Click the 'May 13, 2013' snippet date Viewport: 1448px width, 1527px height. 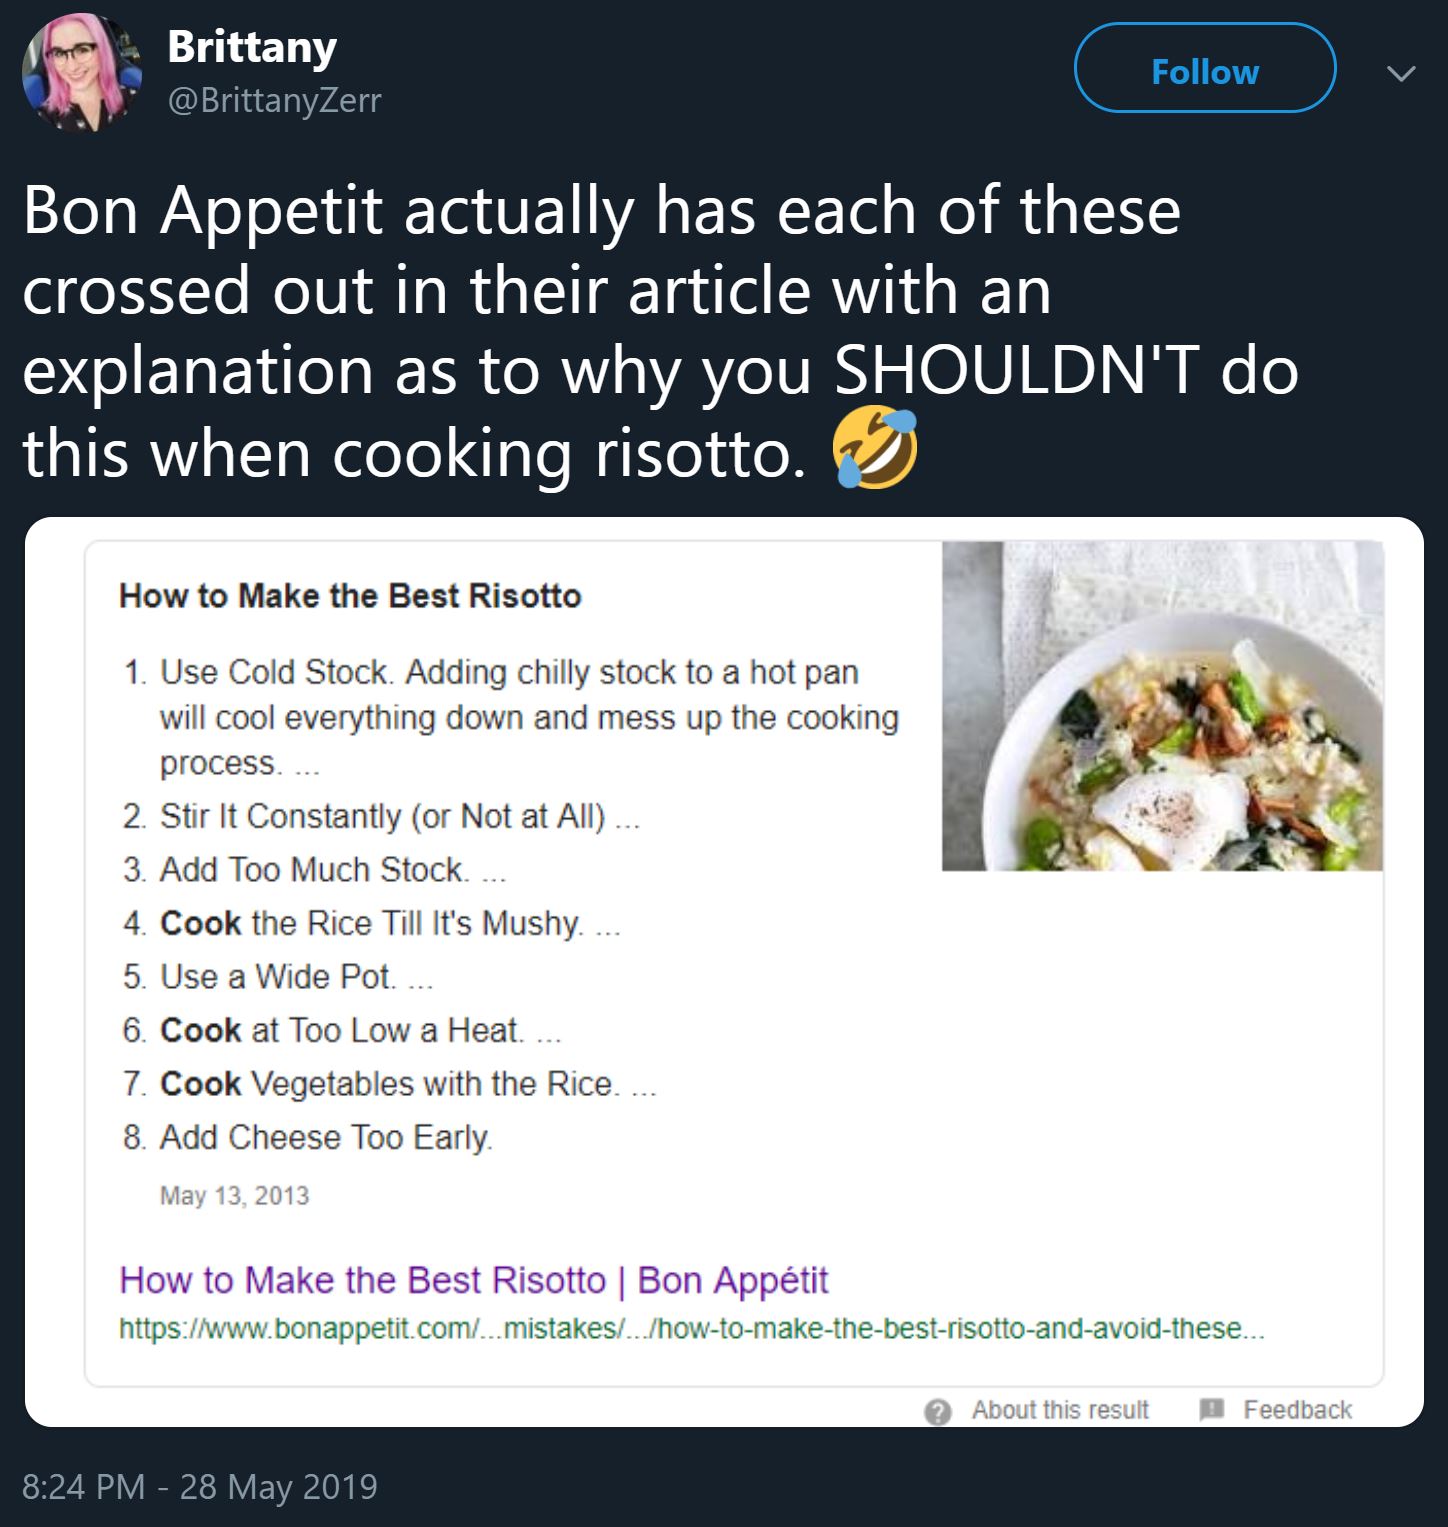tap(234, 1196)
